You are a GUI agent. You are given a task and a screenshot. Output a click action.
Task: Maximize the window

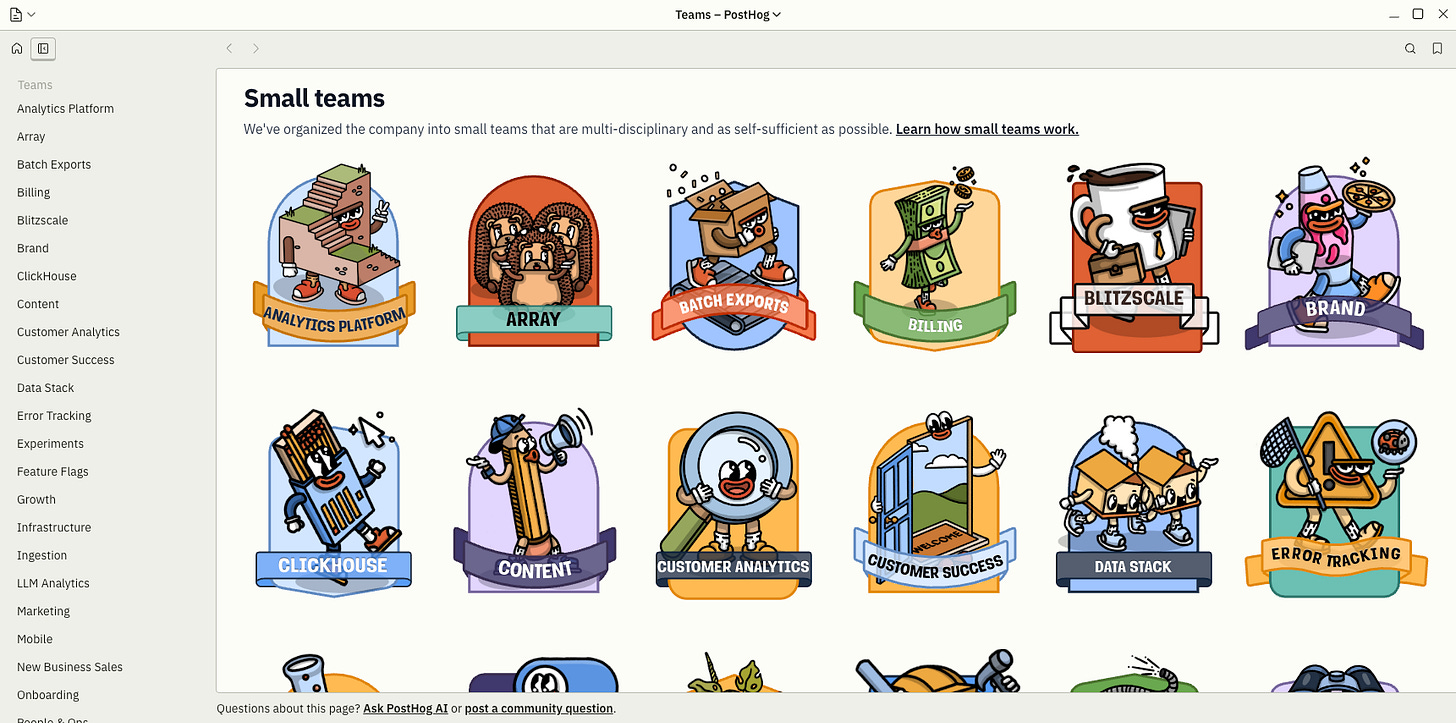point(1418,14)
